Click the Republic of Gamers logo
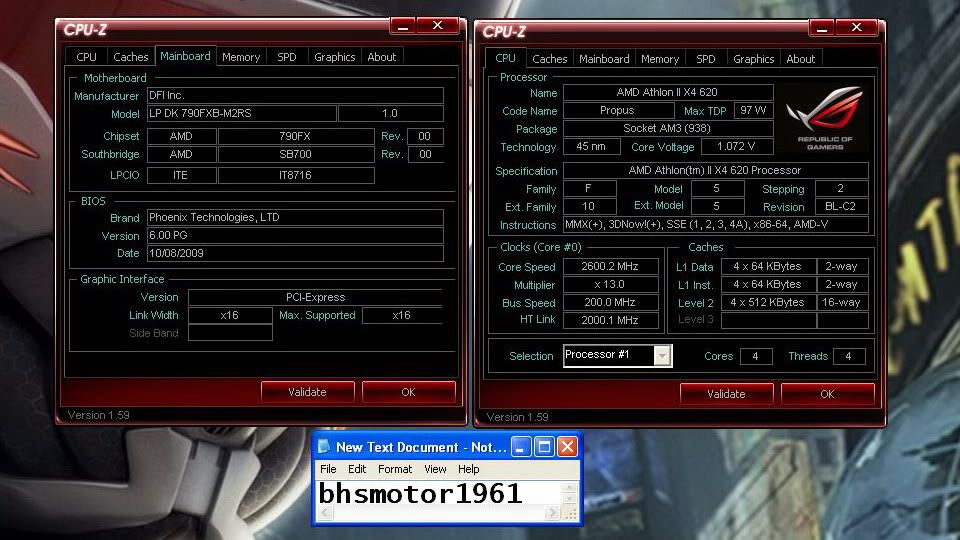Image resolution: width=960 pixels, height=540 pixels. pyautogui.click(x=824, y=118)
